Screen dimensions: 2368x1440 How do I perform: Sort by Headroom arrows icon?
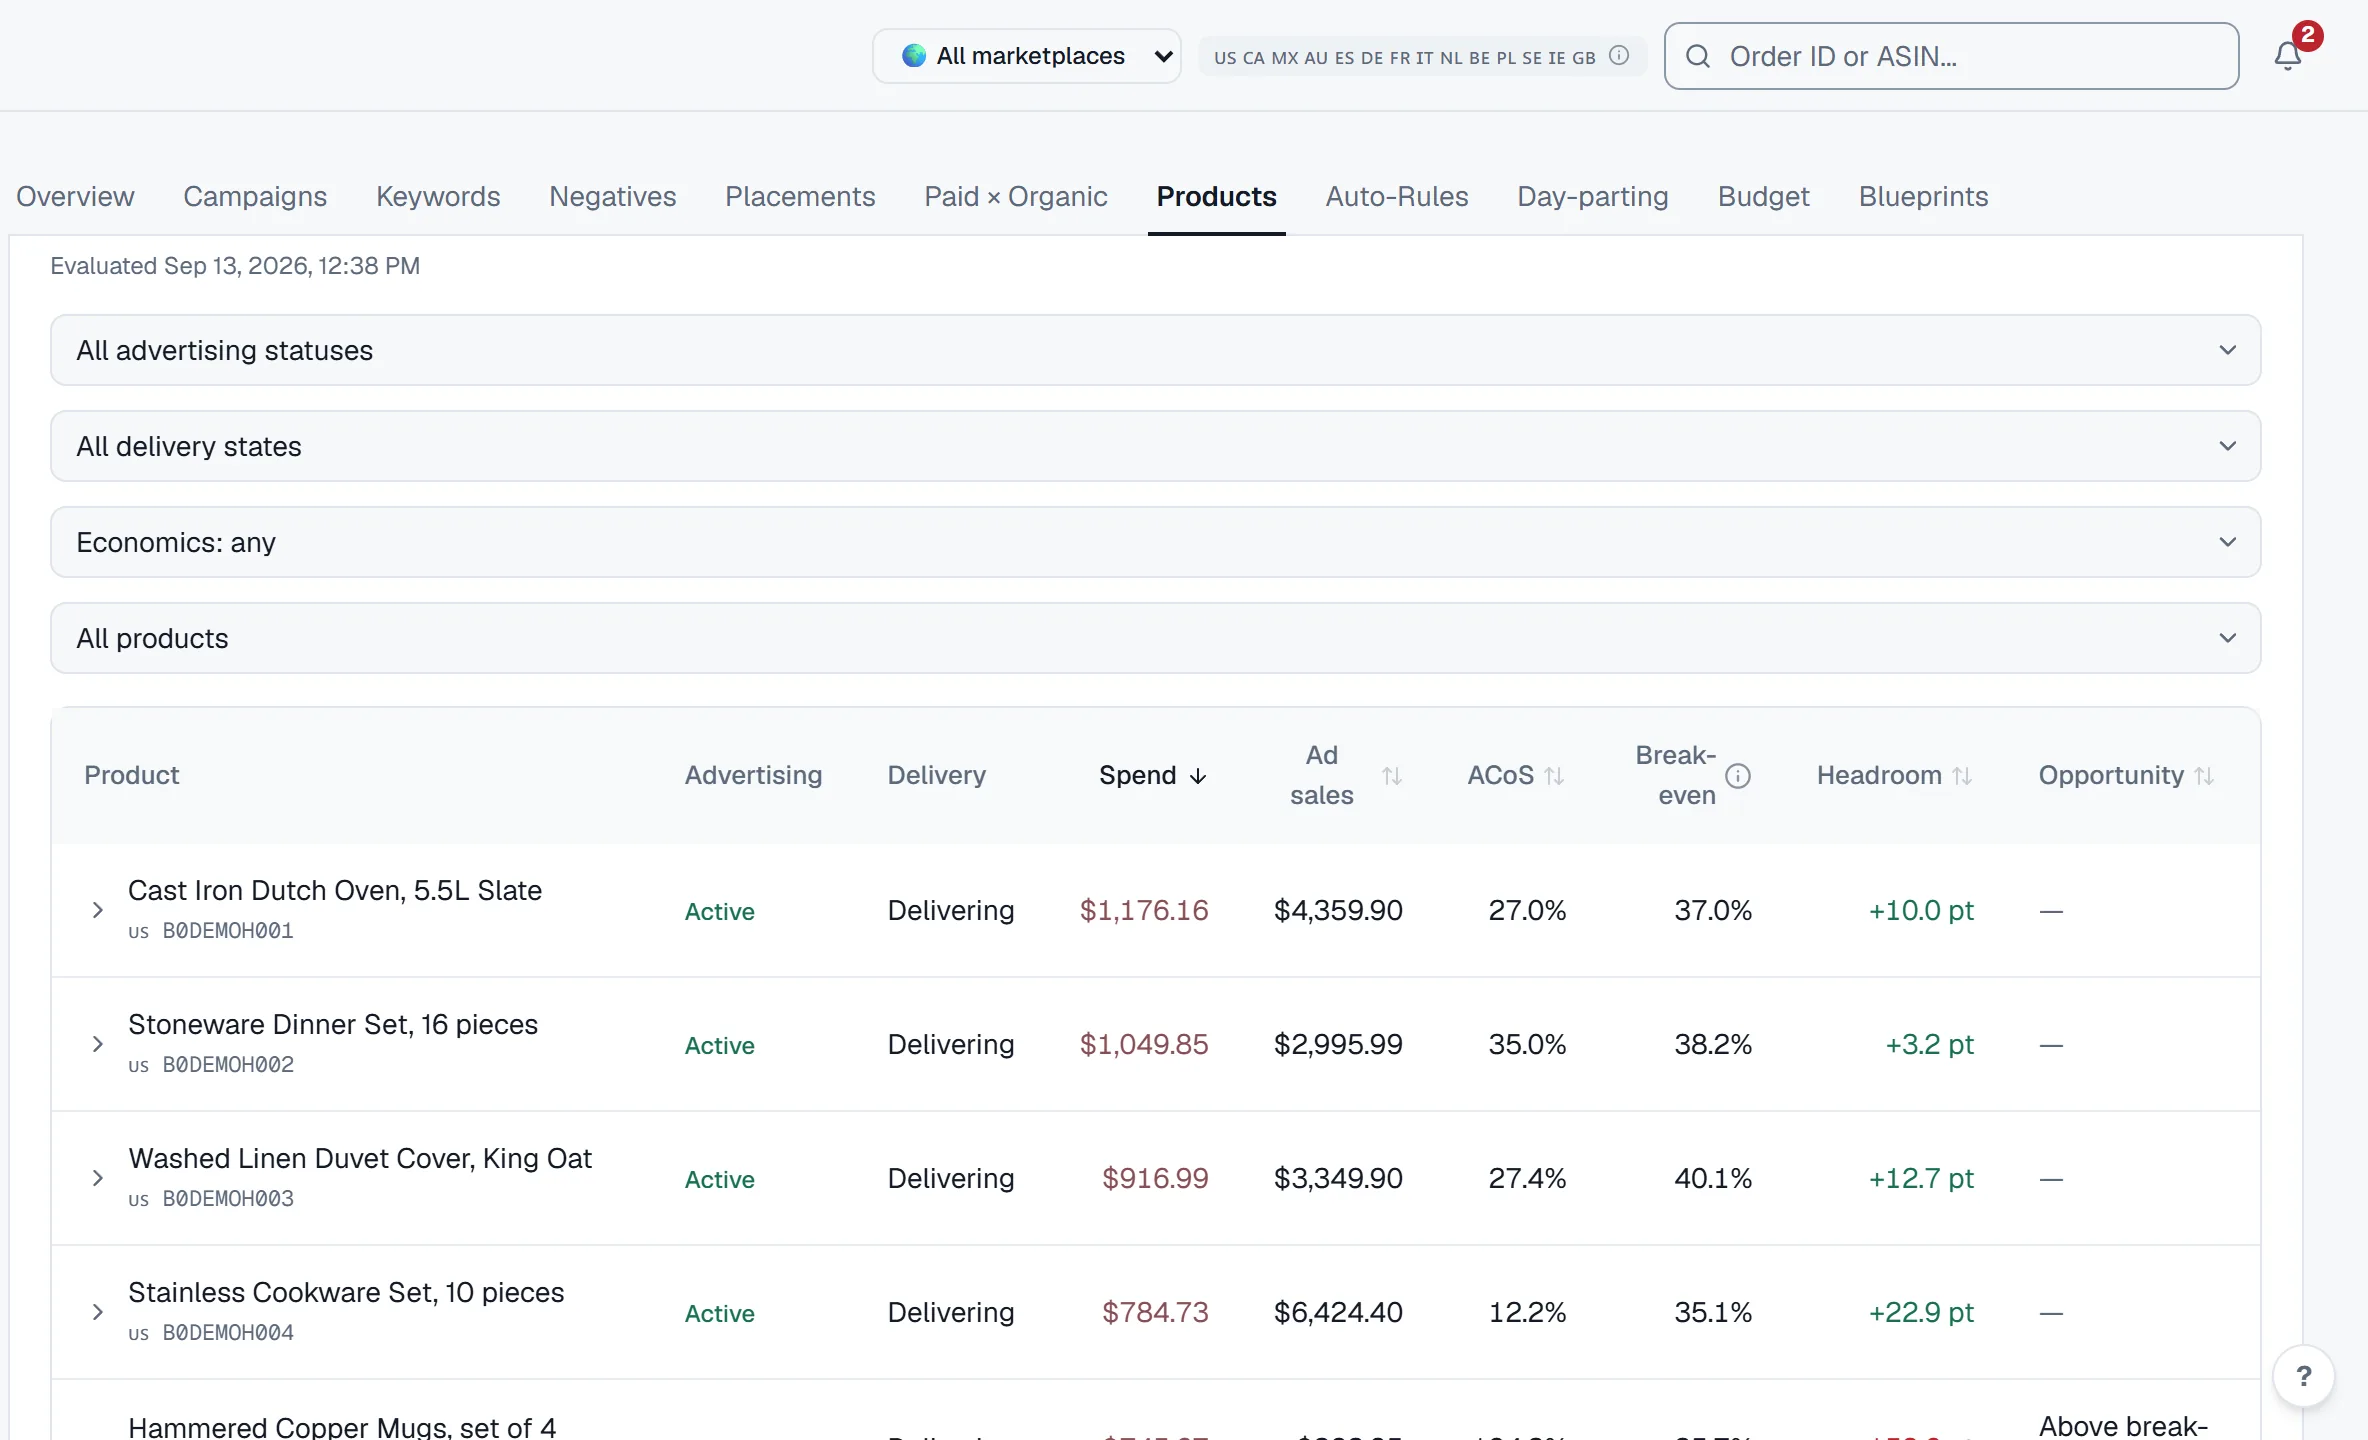1962,775
